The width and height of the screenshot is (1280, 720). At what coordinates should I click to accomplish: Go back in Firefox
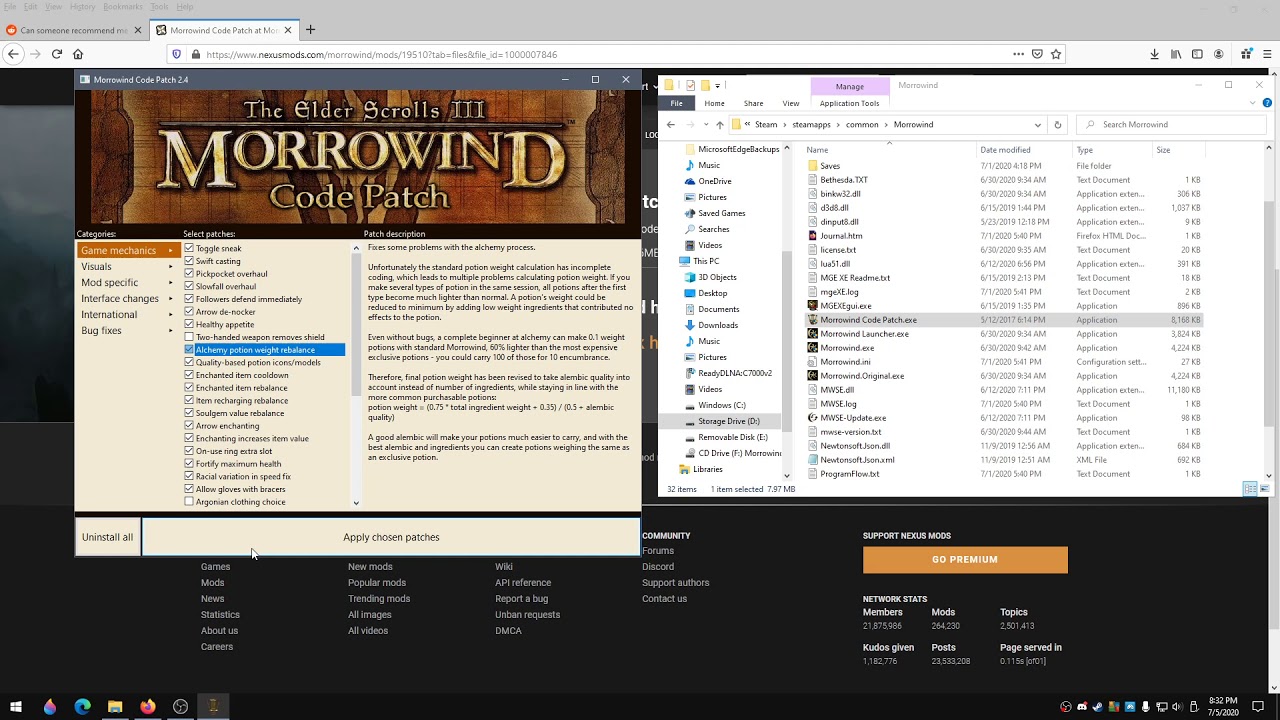13,54
